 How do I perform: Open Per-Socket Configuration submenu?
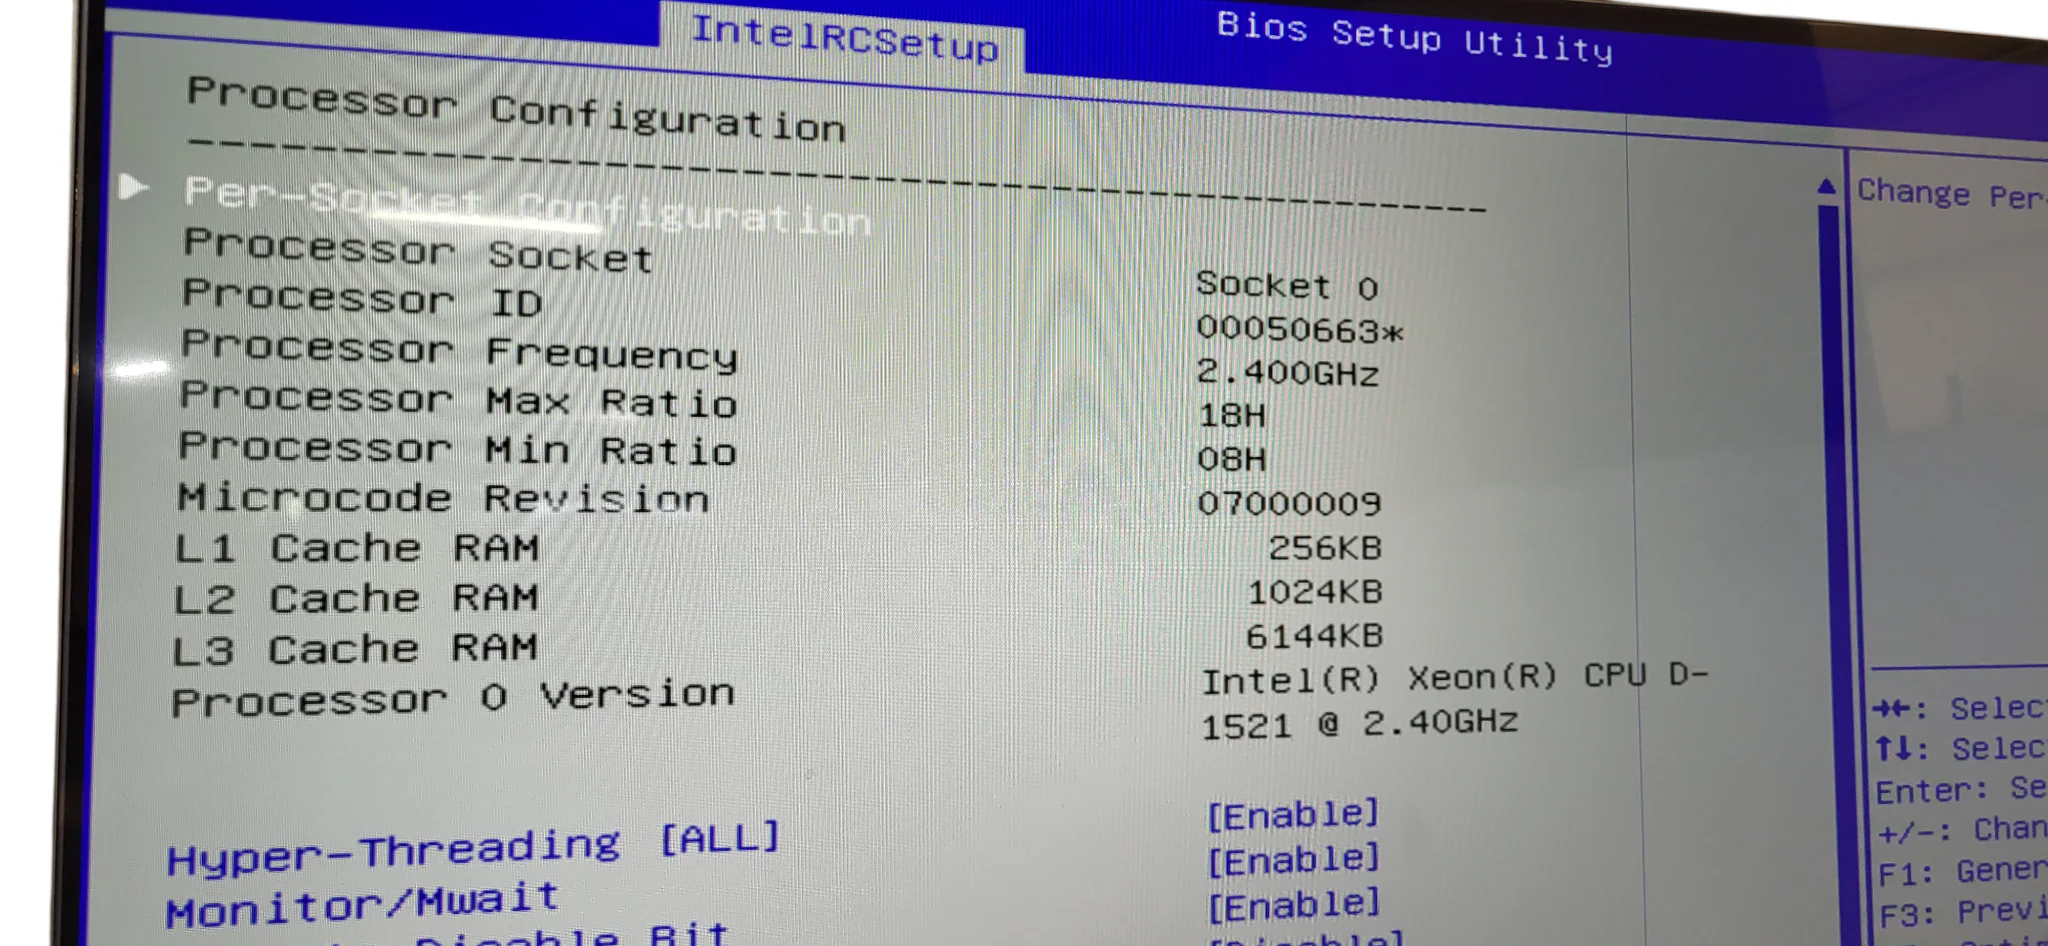pyautogui.click(x=527, y=204)
